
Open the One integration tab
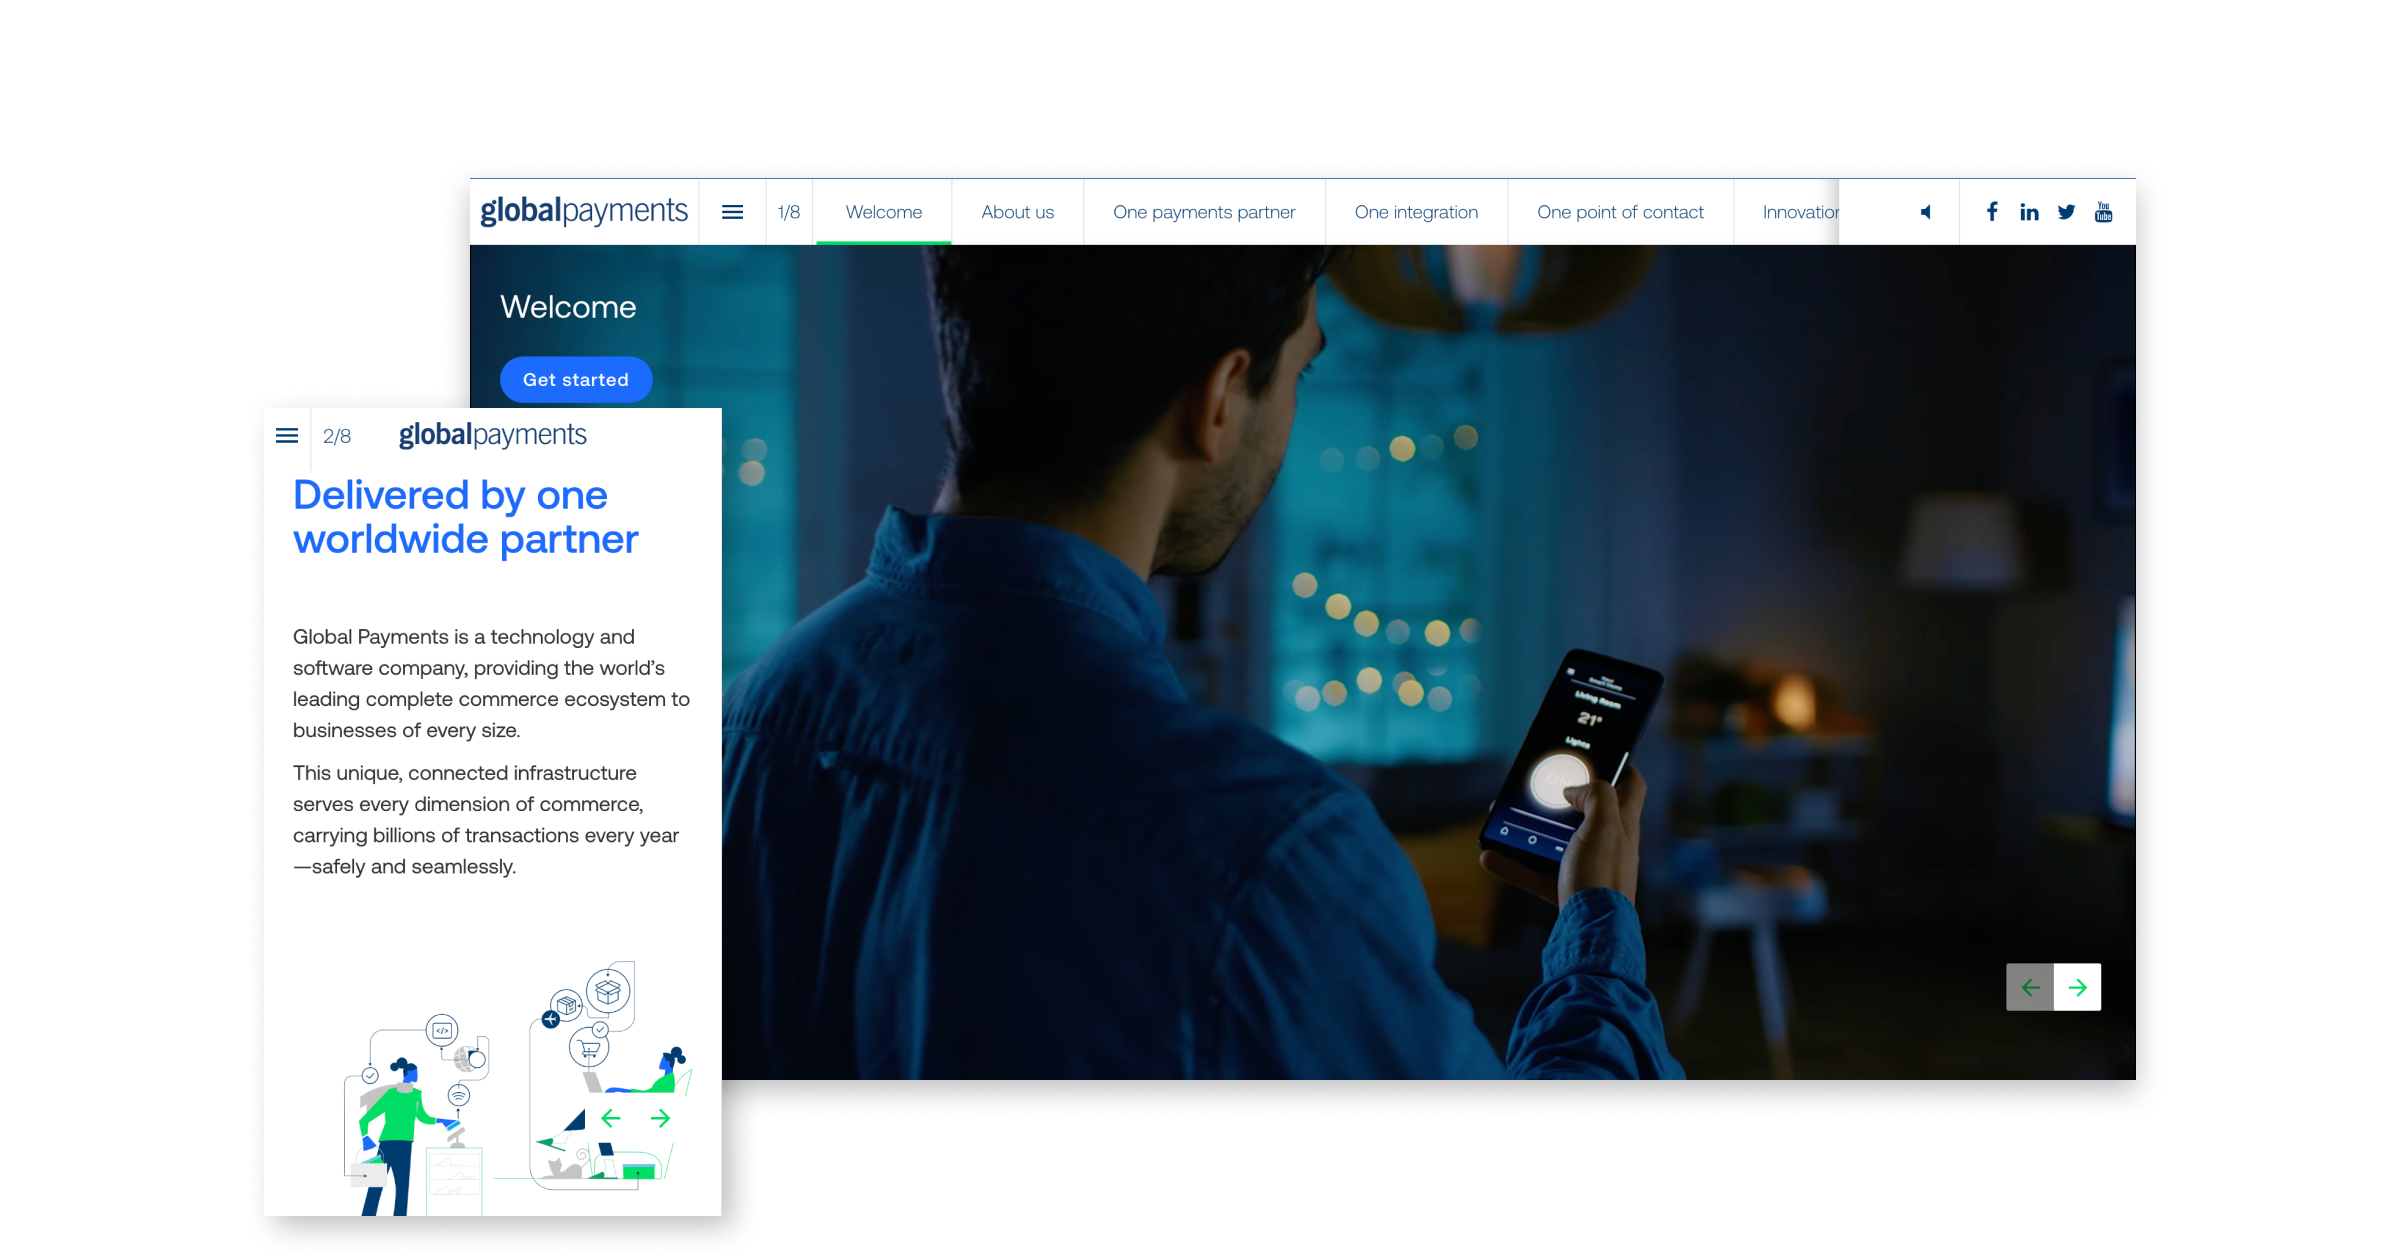pos(1415,212)
